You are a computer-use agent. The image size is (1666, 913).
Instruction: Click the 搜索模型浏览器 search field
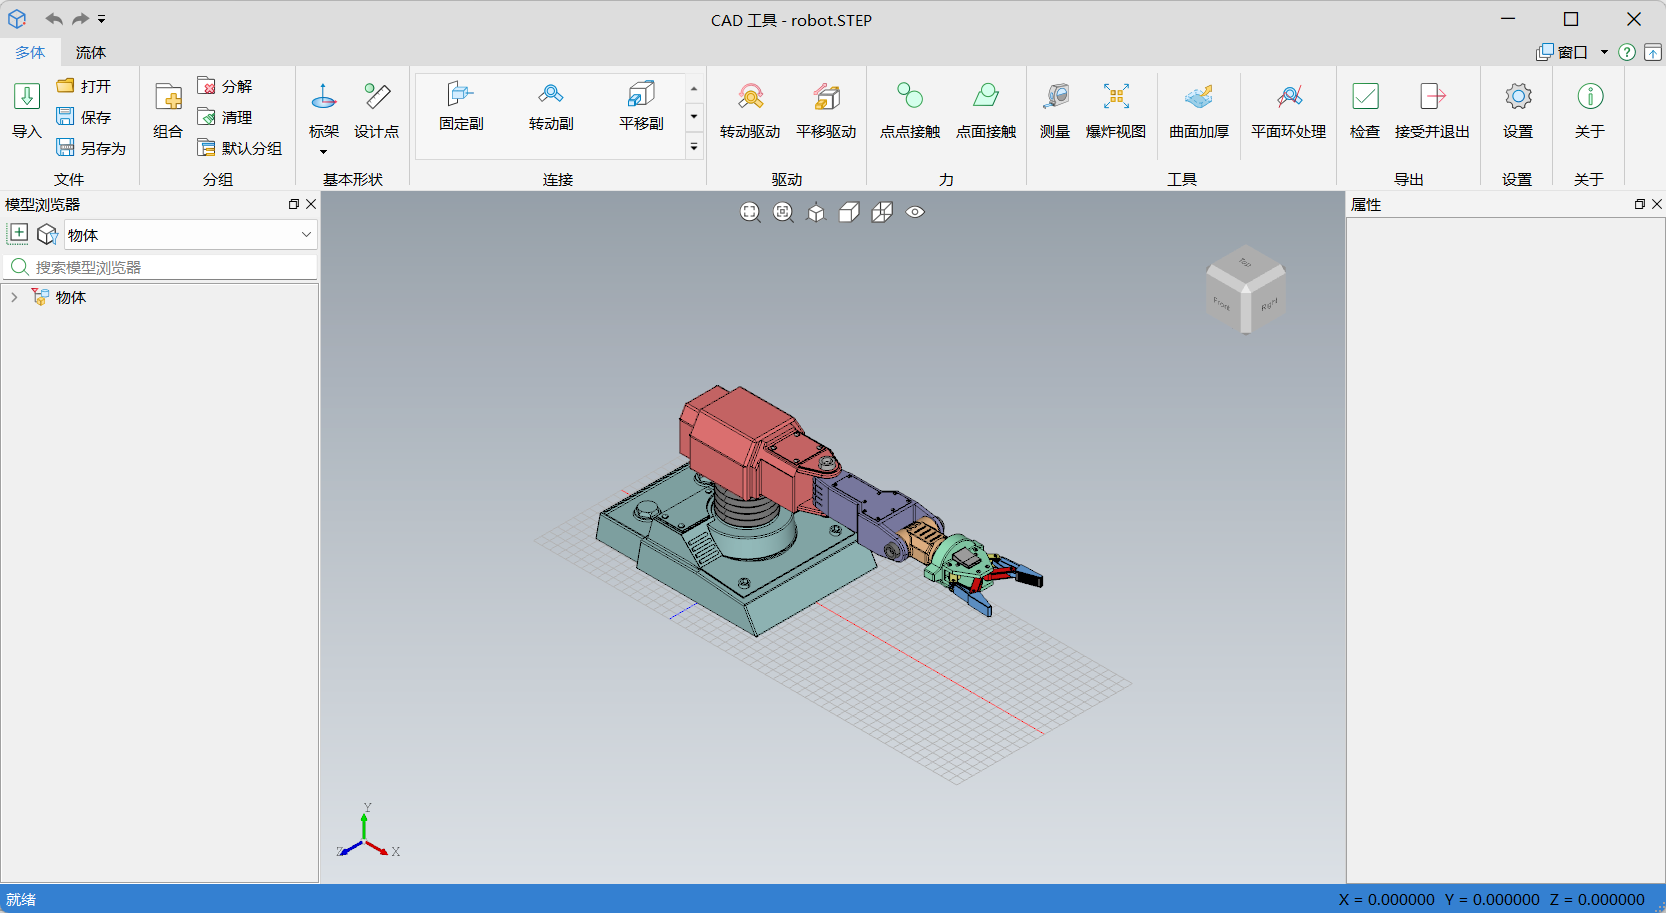(x=170, y=267)
